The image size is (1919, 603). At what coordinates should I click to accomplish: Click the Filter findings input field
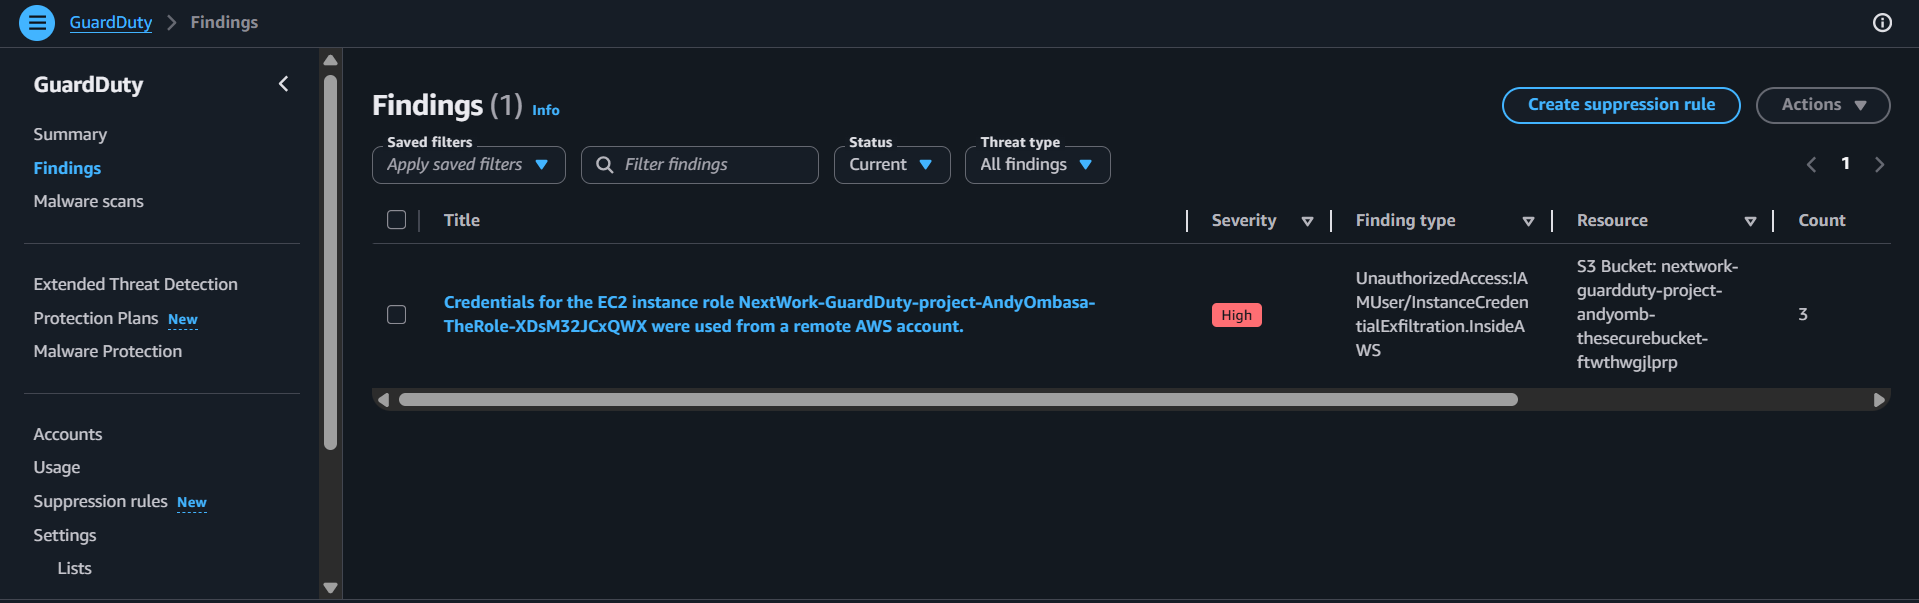click(700, 165)
